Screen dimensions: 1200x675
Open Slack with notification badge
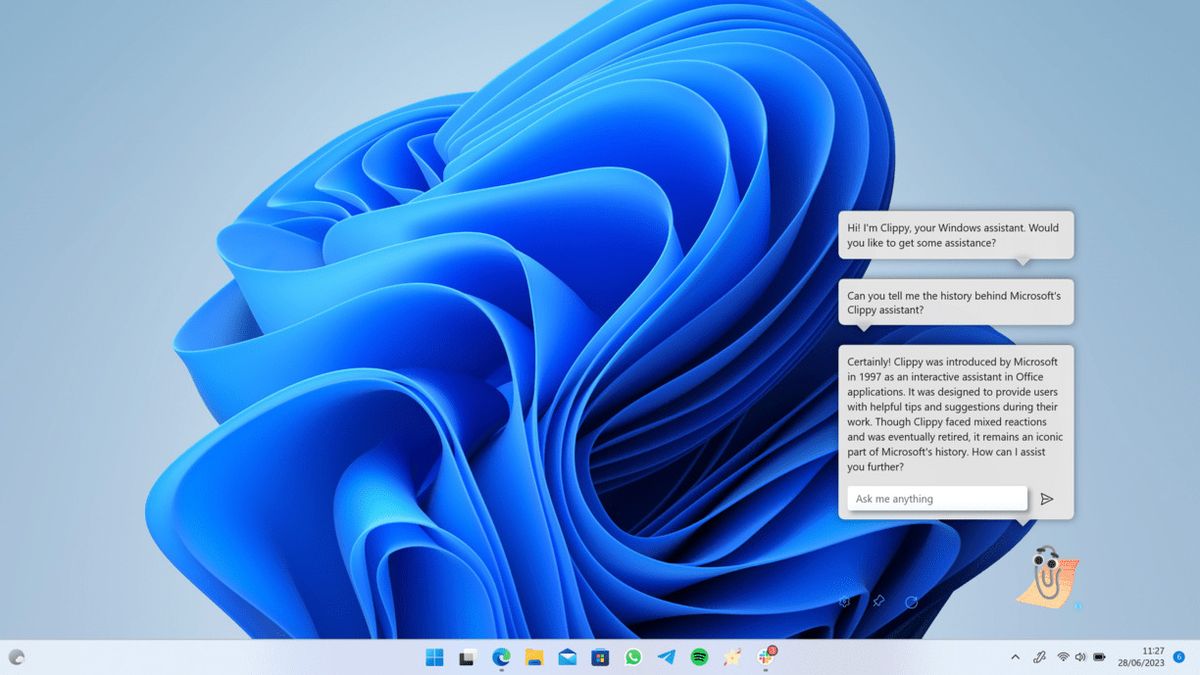click(766, 656)
